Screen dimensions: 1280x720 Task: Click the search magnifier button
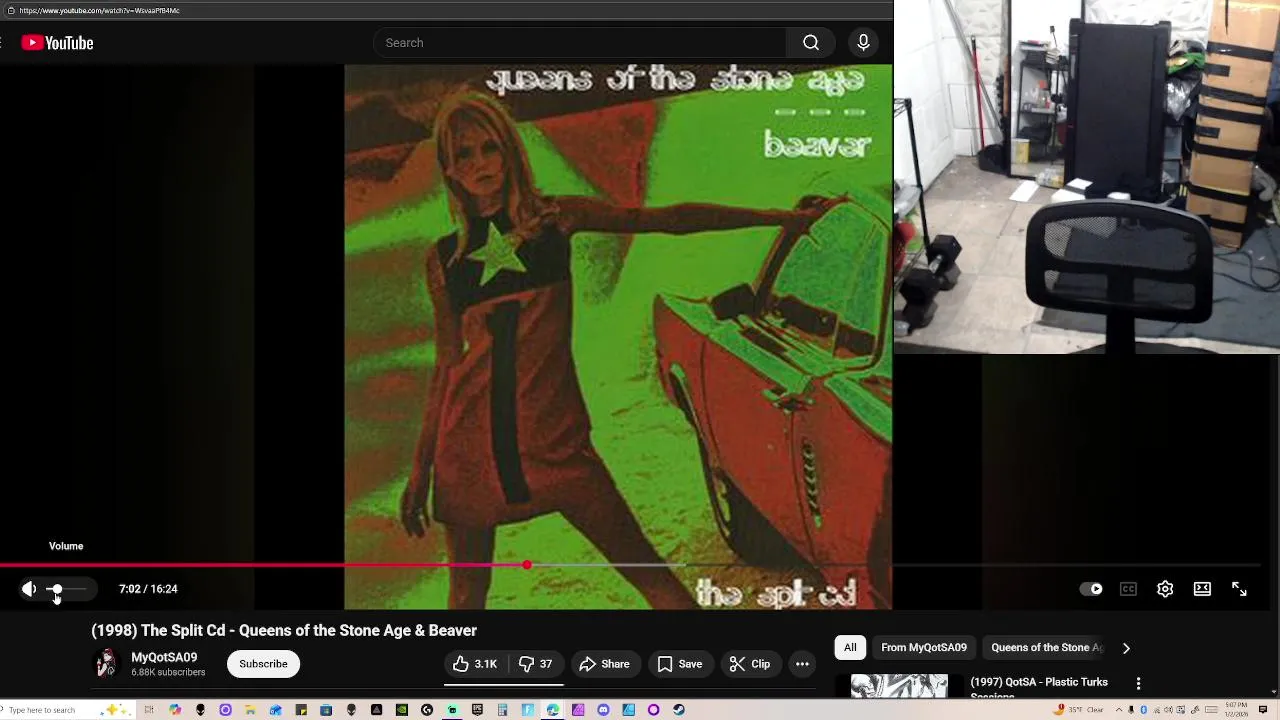[811, 43]
